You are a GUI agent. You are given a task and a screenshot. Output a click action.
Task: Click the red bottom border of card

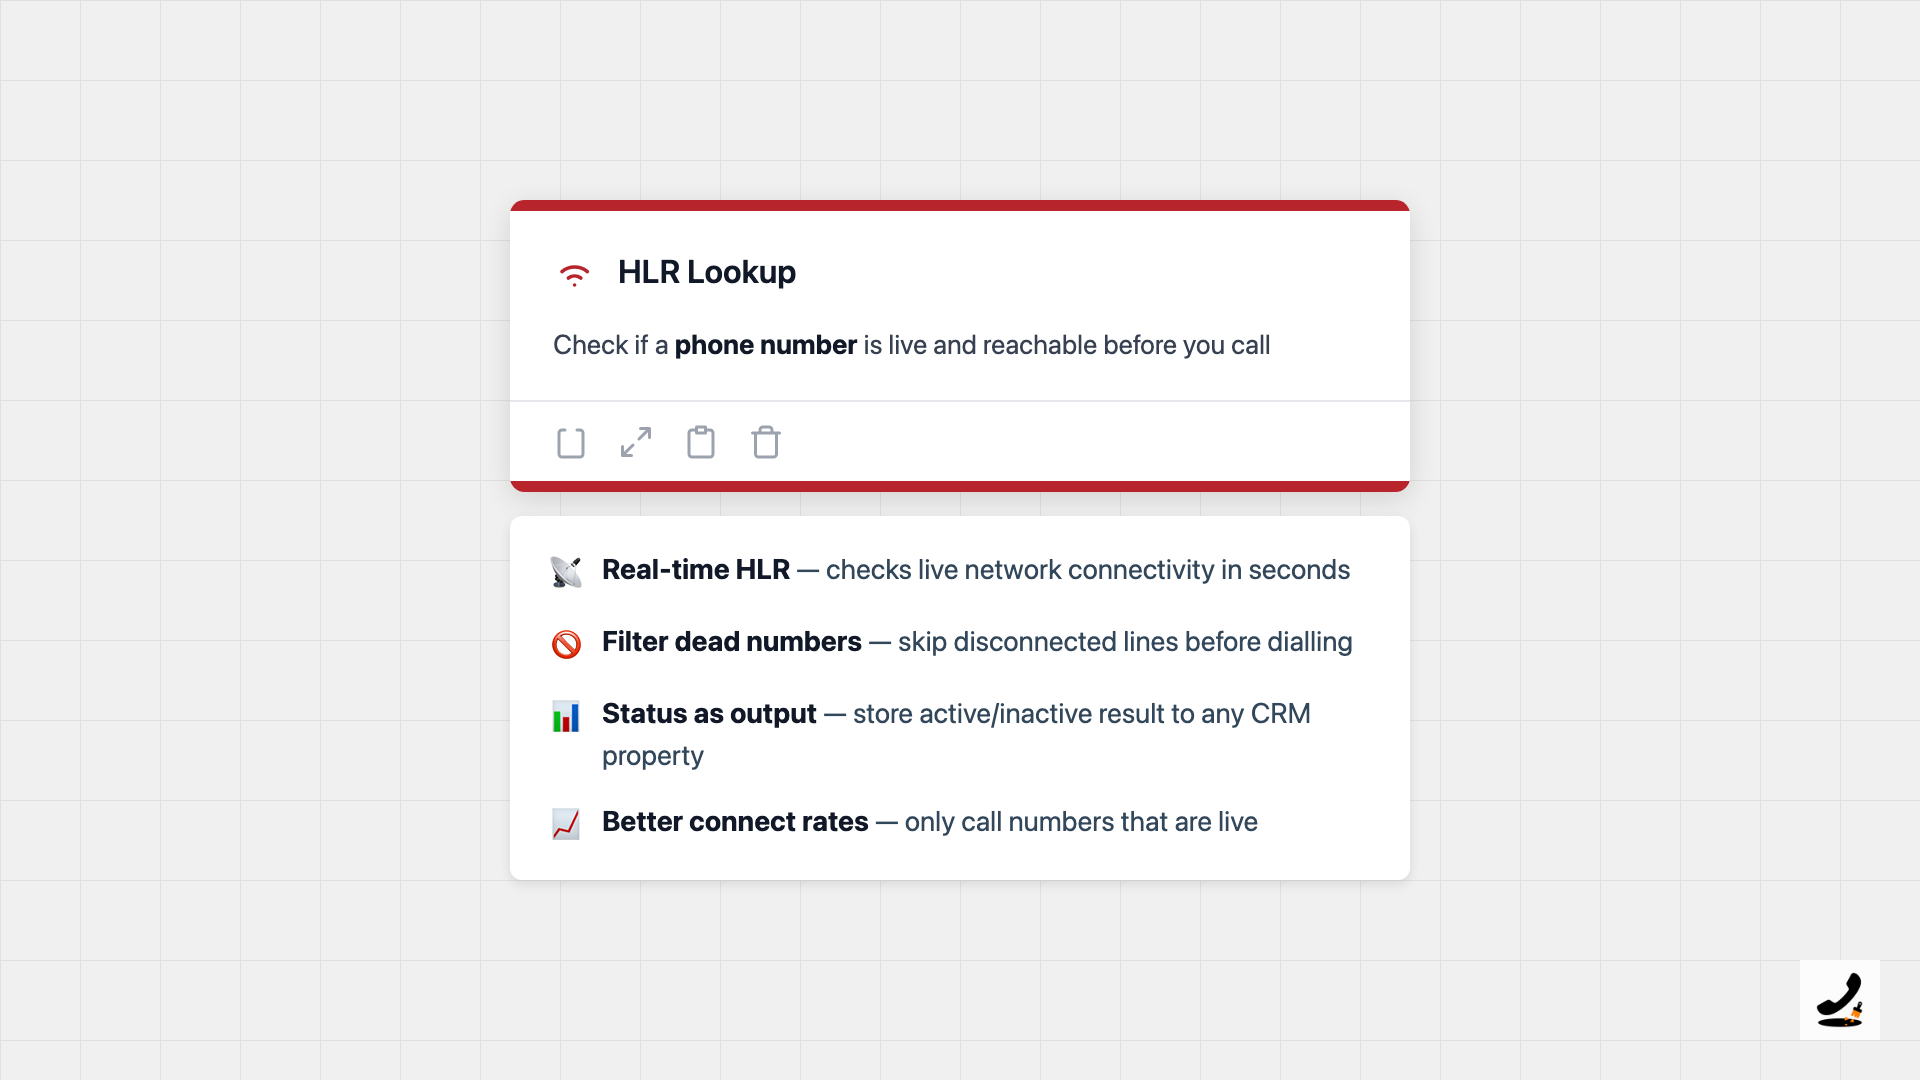[x=960, y=486]
